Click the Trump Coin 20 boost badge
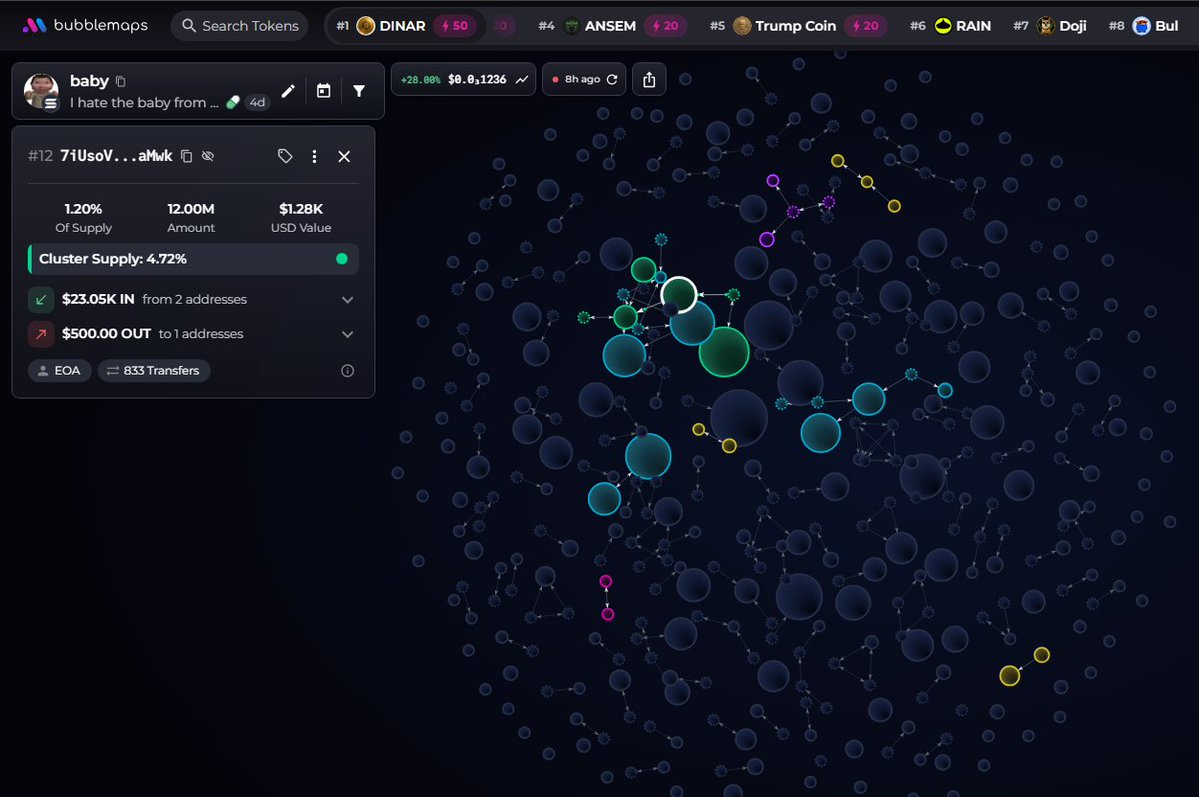 pyautogui.click(x=866, y=26)
